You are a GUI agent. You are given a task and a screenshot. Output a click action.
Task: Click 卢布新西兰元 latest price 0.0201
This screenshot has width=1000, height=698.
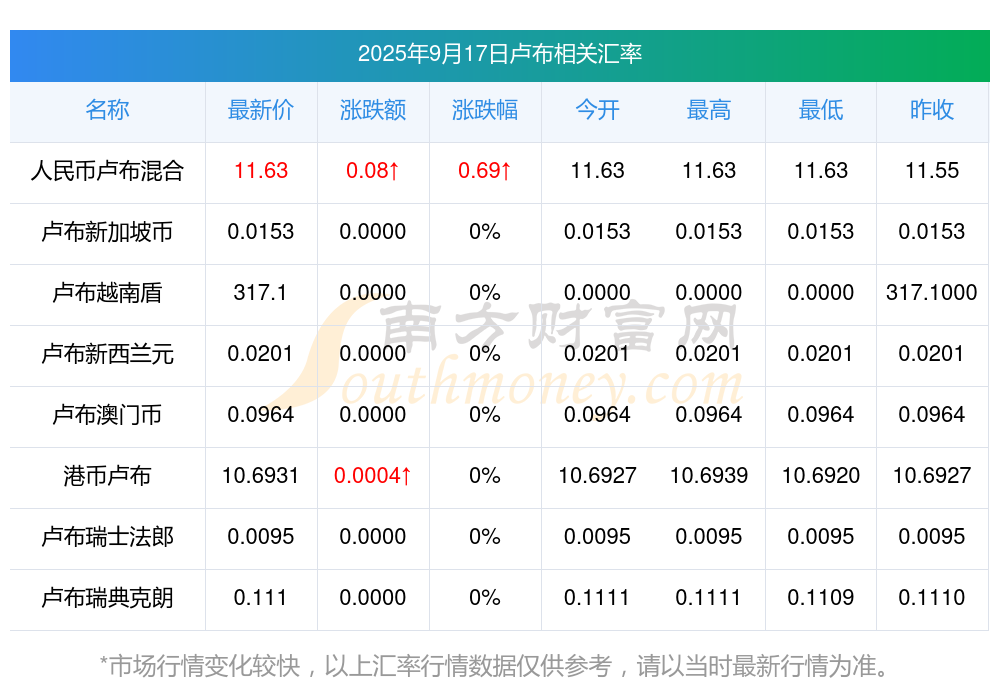click(x=260, y=353)
